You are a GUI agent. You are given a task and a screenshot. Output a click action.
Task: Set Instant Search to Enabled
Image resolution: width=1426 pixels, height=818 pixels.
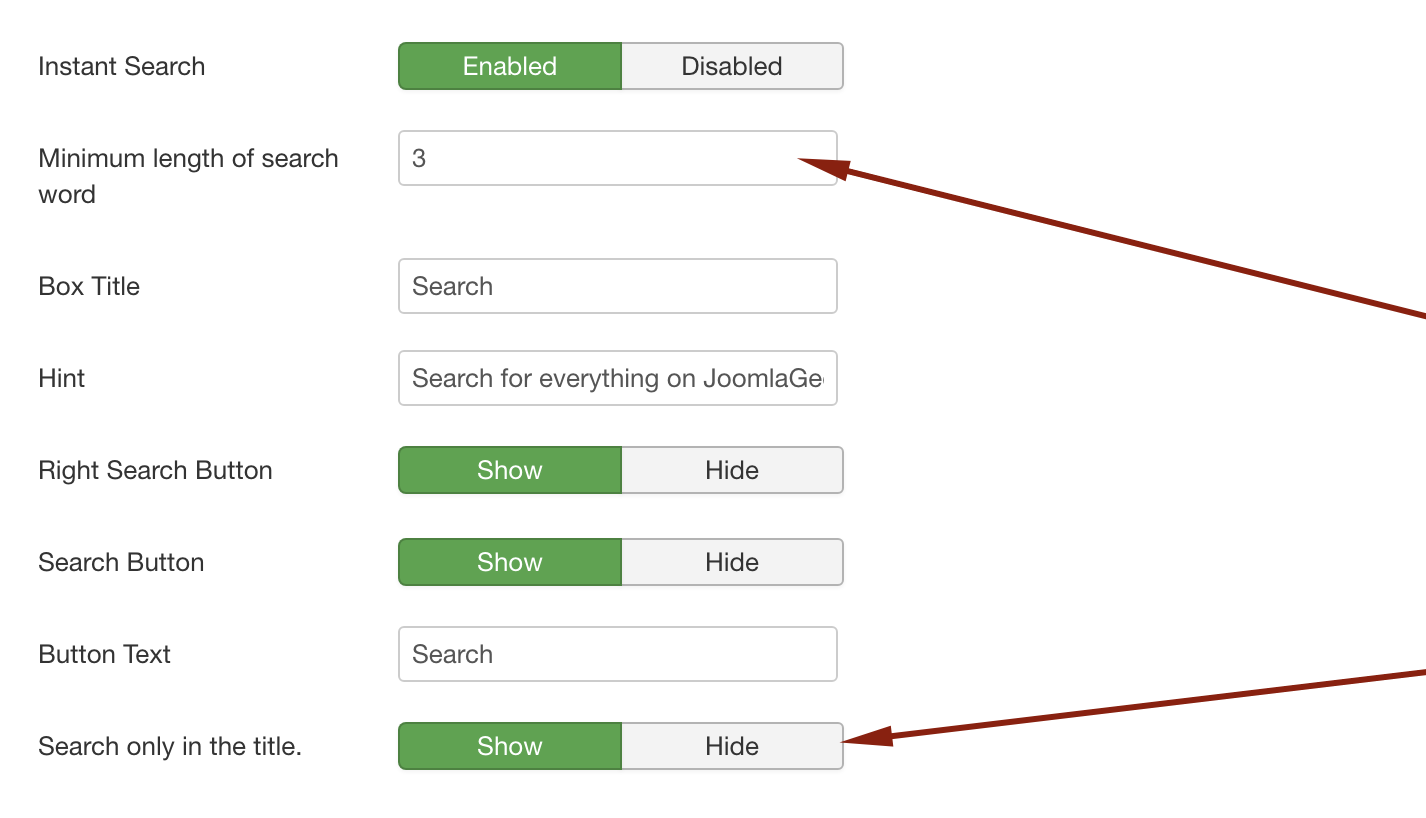(x=510, y=66)
